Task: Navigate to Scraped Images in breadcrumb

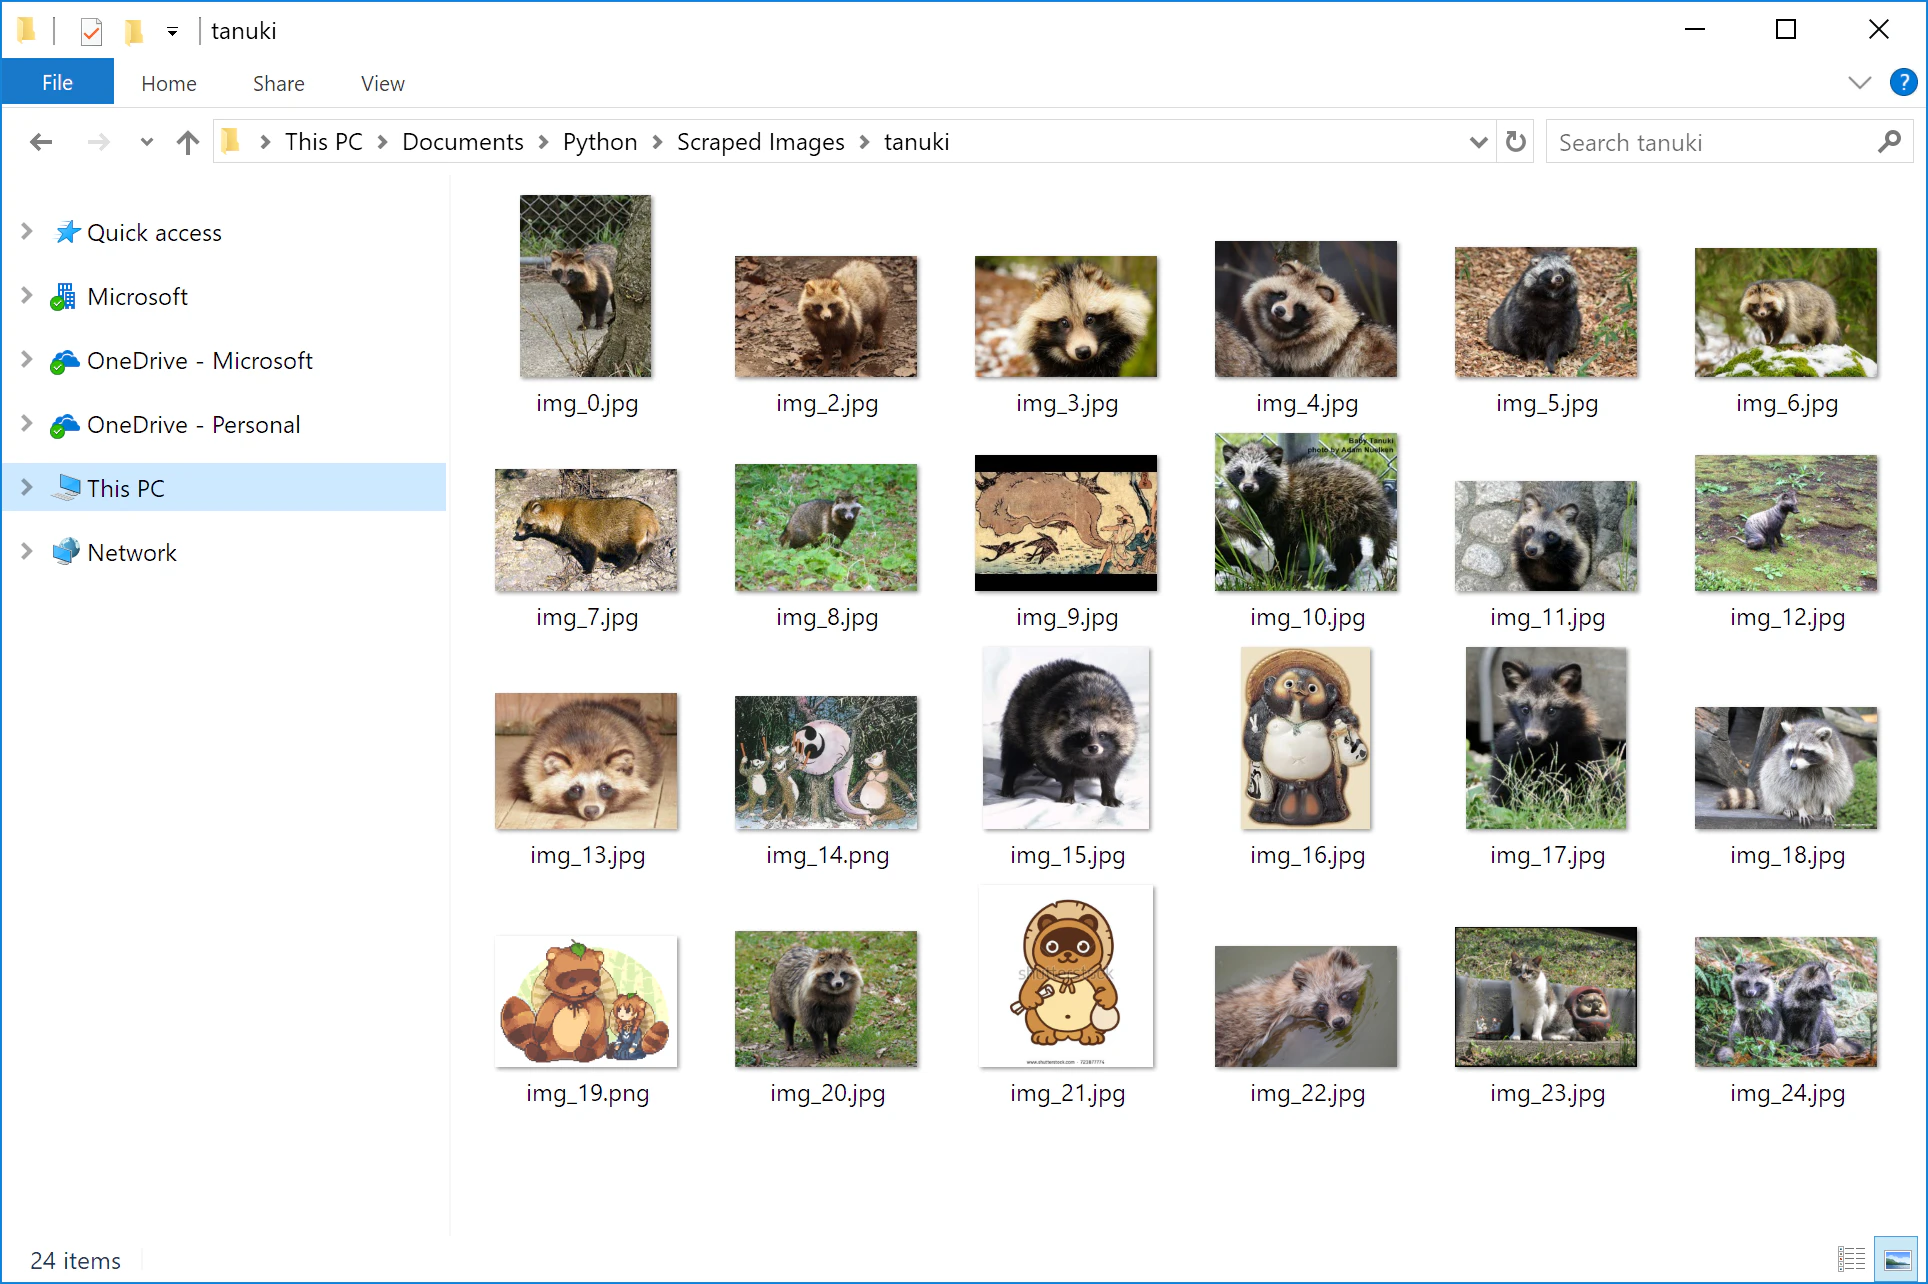Action: (761, 142)
